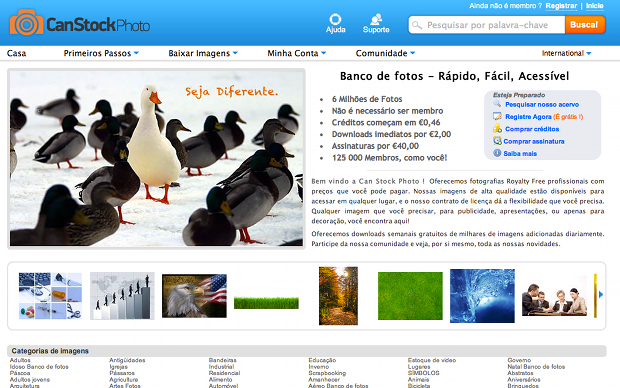Open the International language dropdown

(566, 53)
